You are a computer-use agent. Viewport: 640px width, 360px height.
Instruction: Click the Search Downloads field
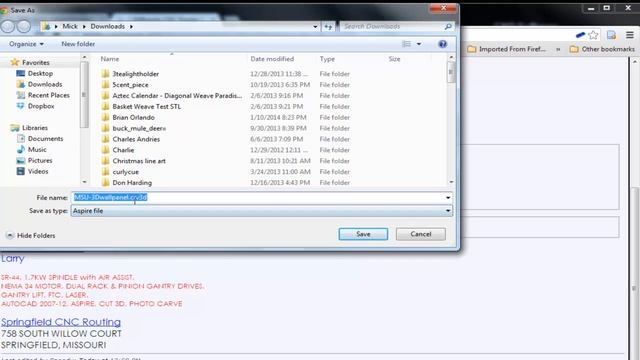392,26
